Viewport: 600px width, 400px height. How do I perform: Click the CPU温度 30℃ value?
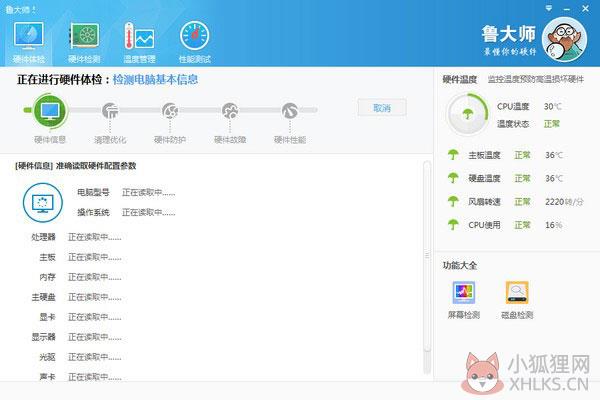[x=553, y=106]
